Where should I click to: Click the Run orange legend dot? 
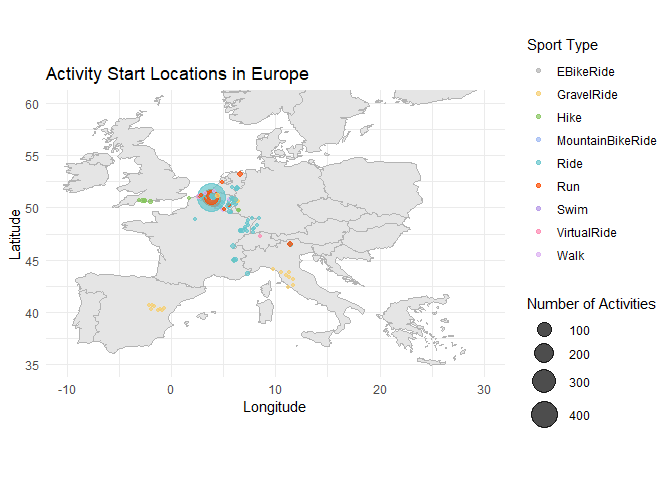click(539, 187)
